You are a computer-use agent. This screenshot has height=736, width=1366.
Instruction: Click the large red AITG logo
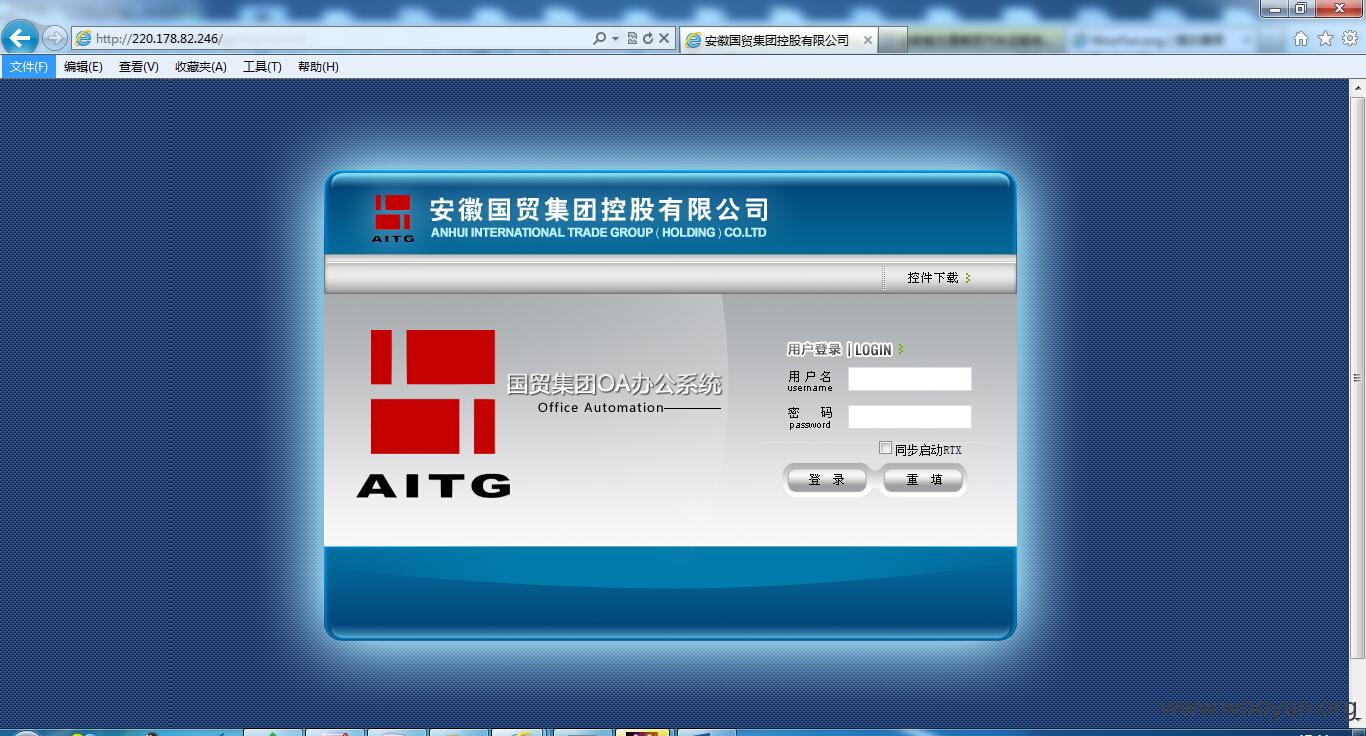[x=433, y=413]
